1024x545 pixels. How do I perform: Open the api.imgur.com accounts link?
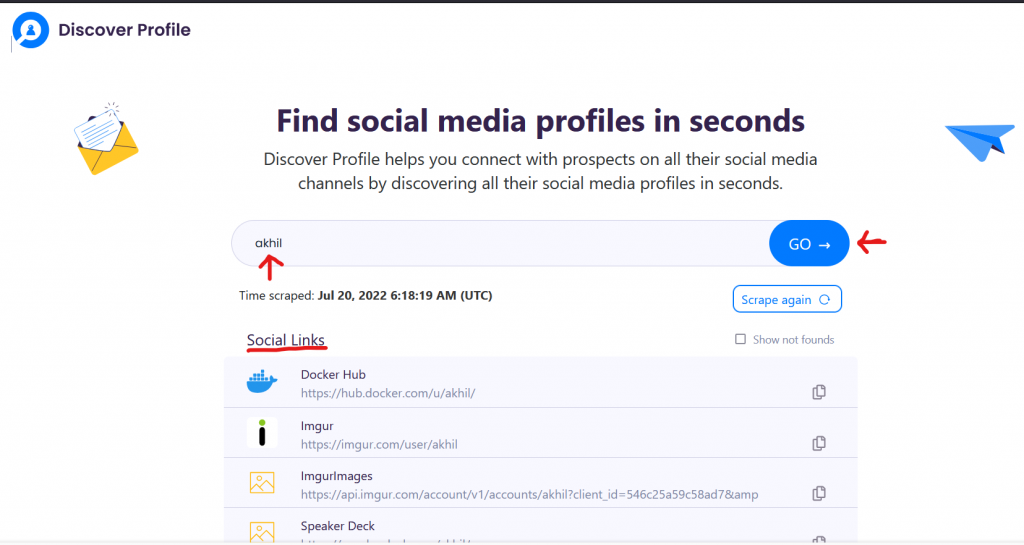point(530,495)
